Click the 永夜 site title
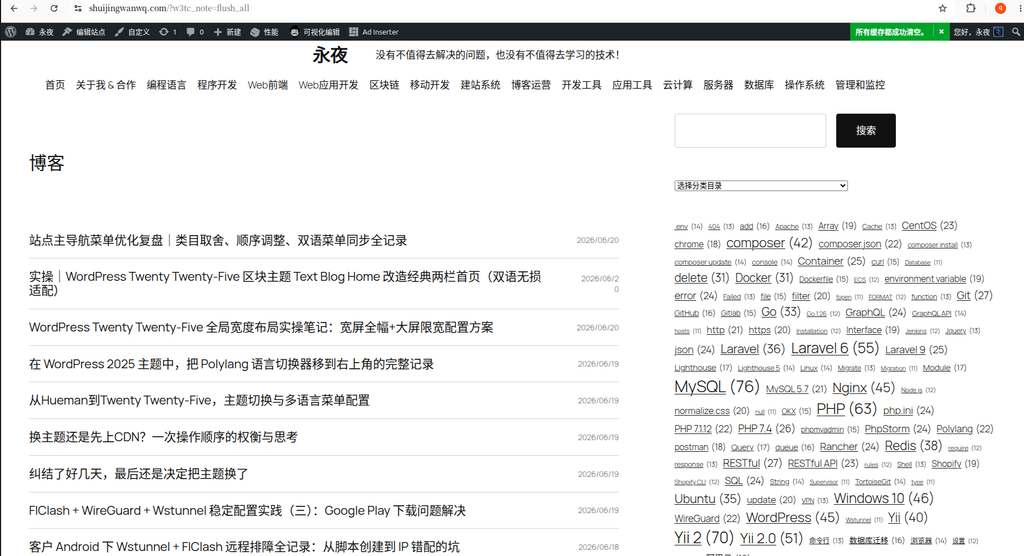 (330, 55)
